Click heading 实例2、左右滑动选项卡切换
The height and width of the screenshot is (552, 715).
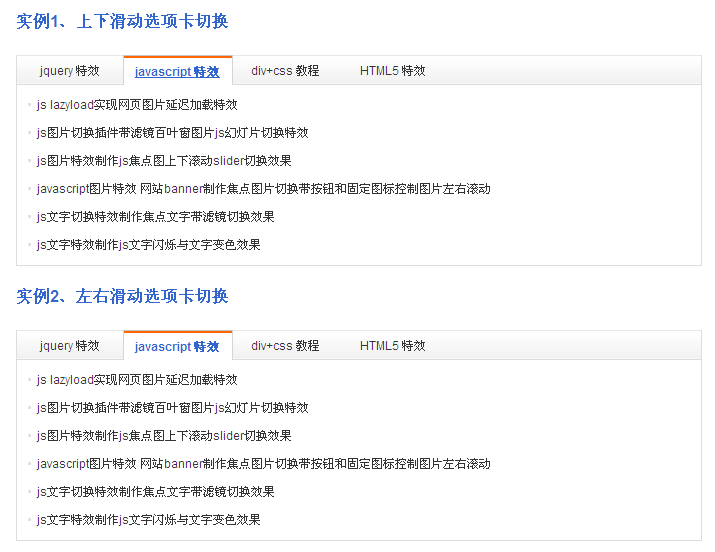(x=122, y=296)
